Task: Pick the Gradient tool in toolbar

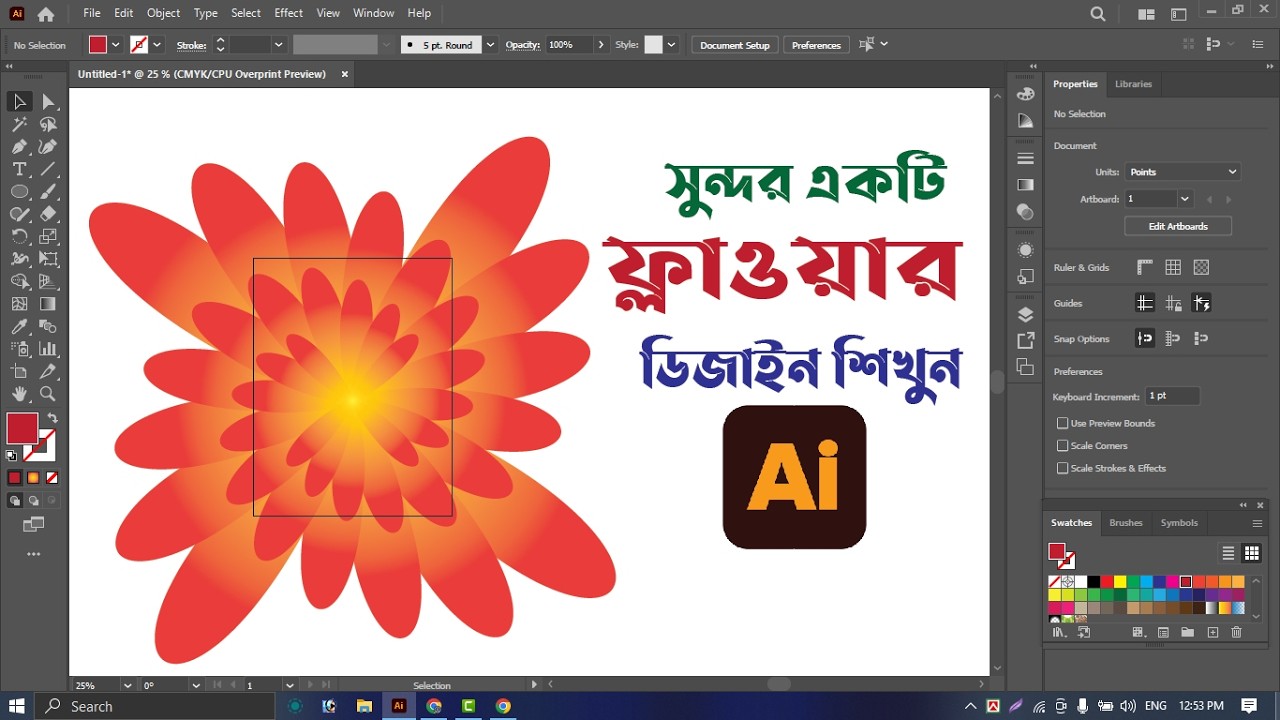Action: point(48,304)
